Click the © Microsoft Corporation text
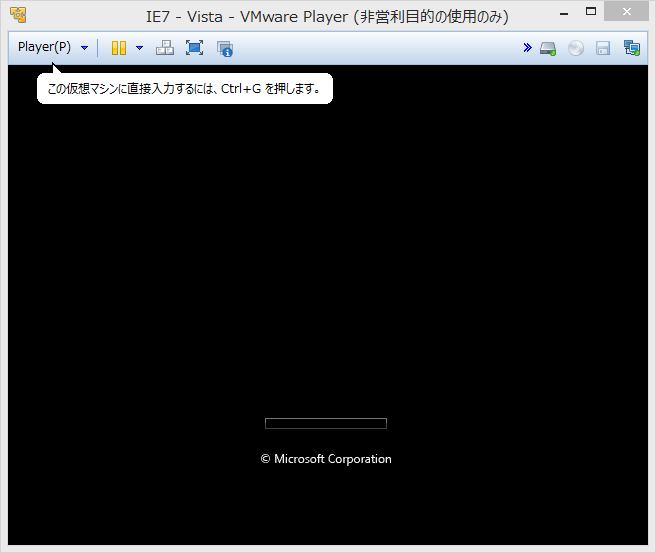Screen dimensions: 656x553 [x=326, y=459]
